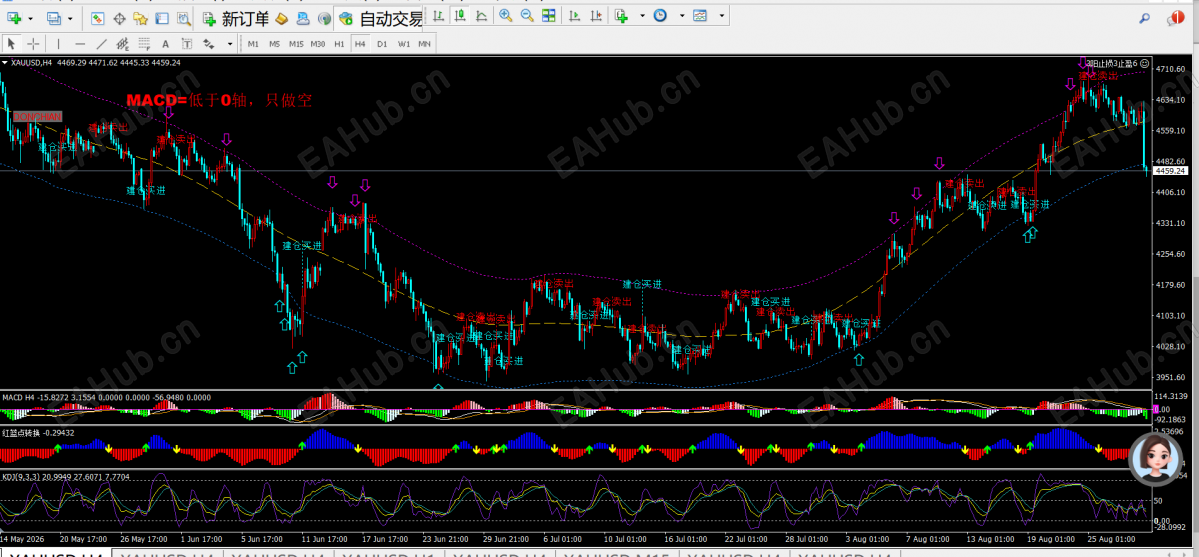Switch to MN timeframe
Screen dimensions: 1199x557
[x=424, y=44]
